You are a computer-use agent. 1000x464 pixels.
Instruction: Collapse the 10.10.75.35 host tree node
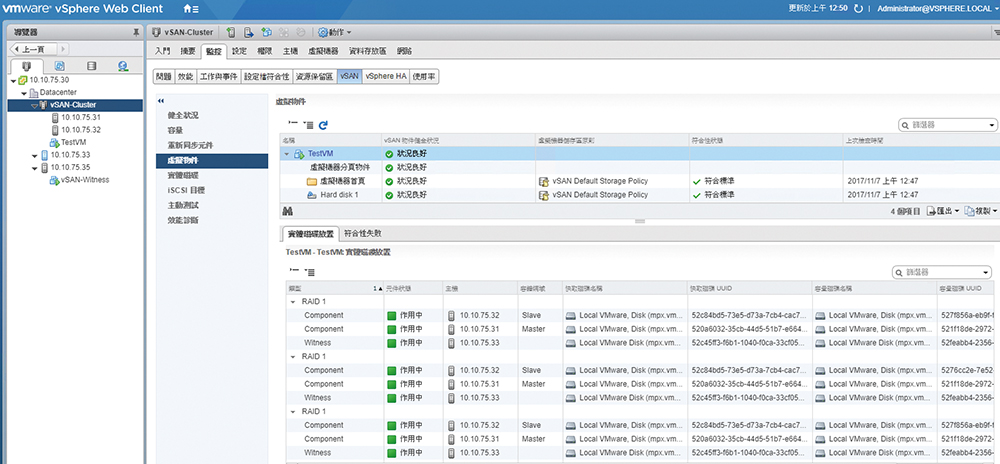click(34, 168)
